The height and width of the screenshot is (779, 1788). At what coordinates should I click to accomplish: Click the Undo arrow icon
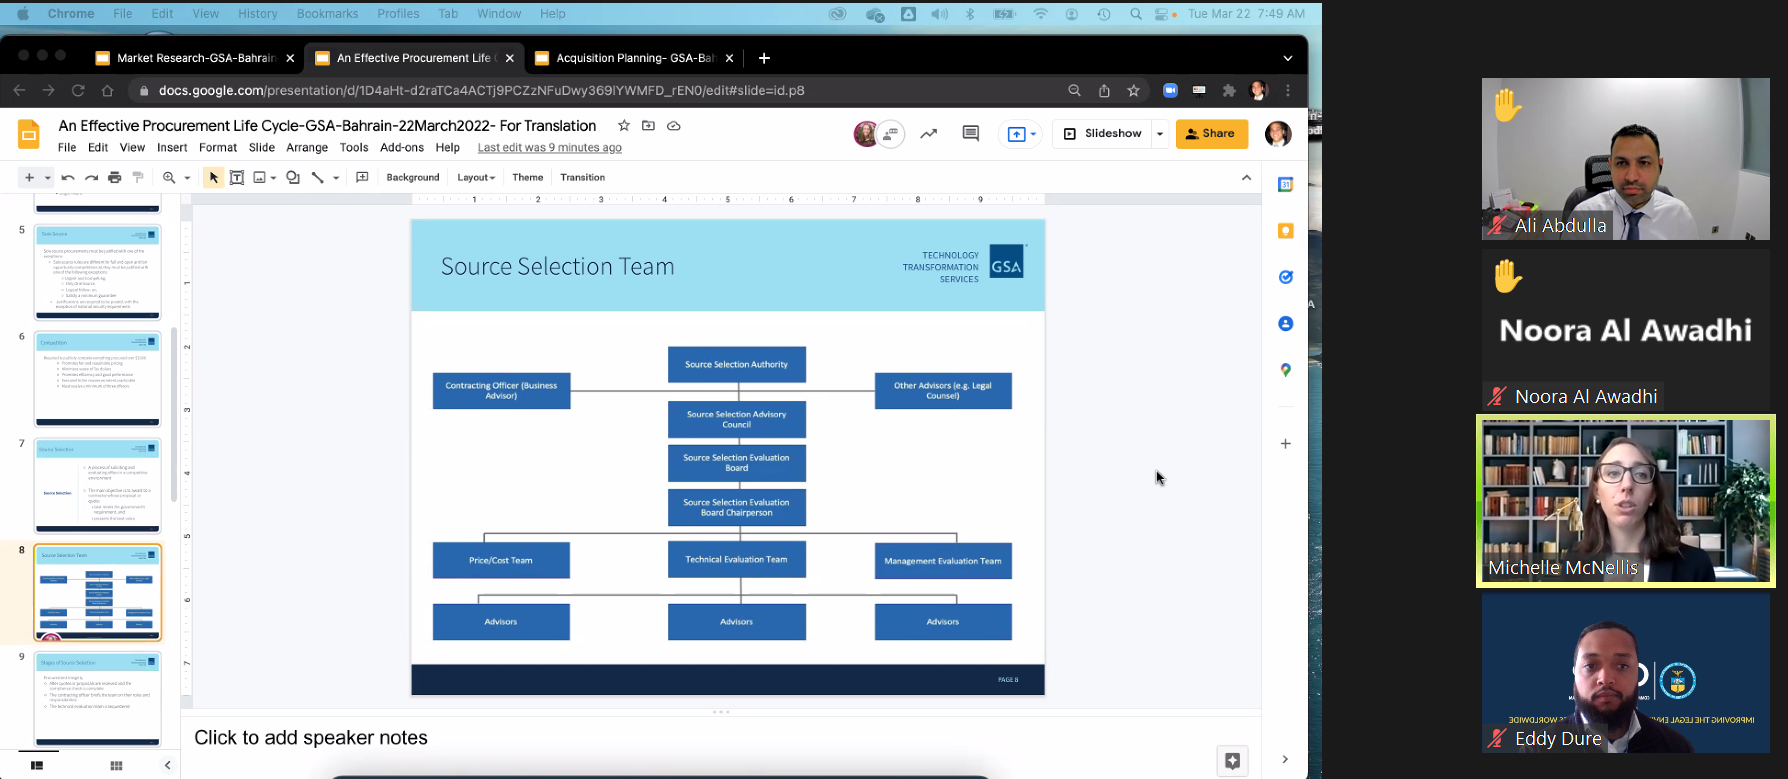68,177
